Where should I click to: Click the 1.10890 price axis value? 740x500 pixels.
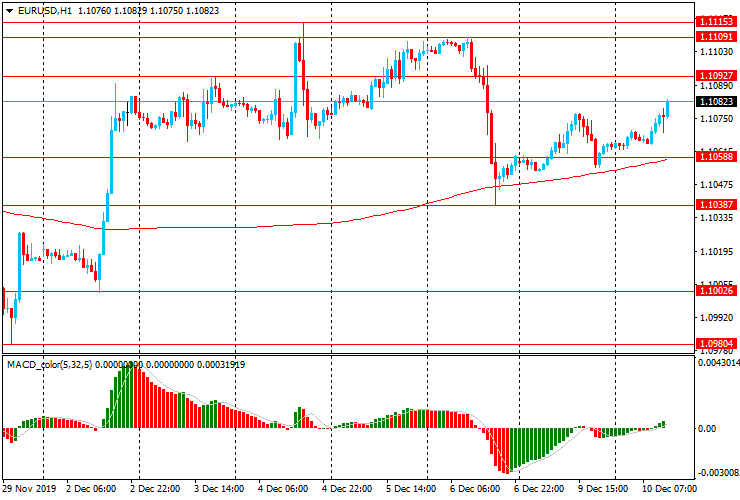click(x=716, y=85)
